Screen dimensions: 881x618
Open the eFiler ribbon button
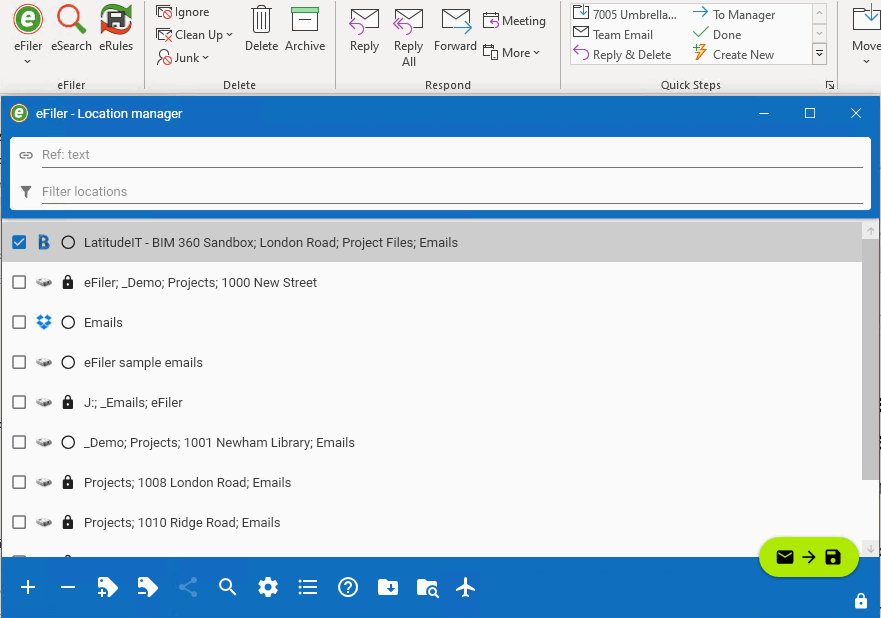[x=28, y=28]
